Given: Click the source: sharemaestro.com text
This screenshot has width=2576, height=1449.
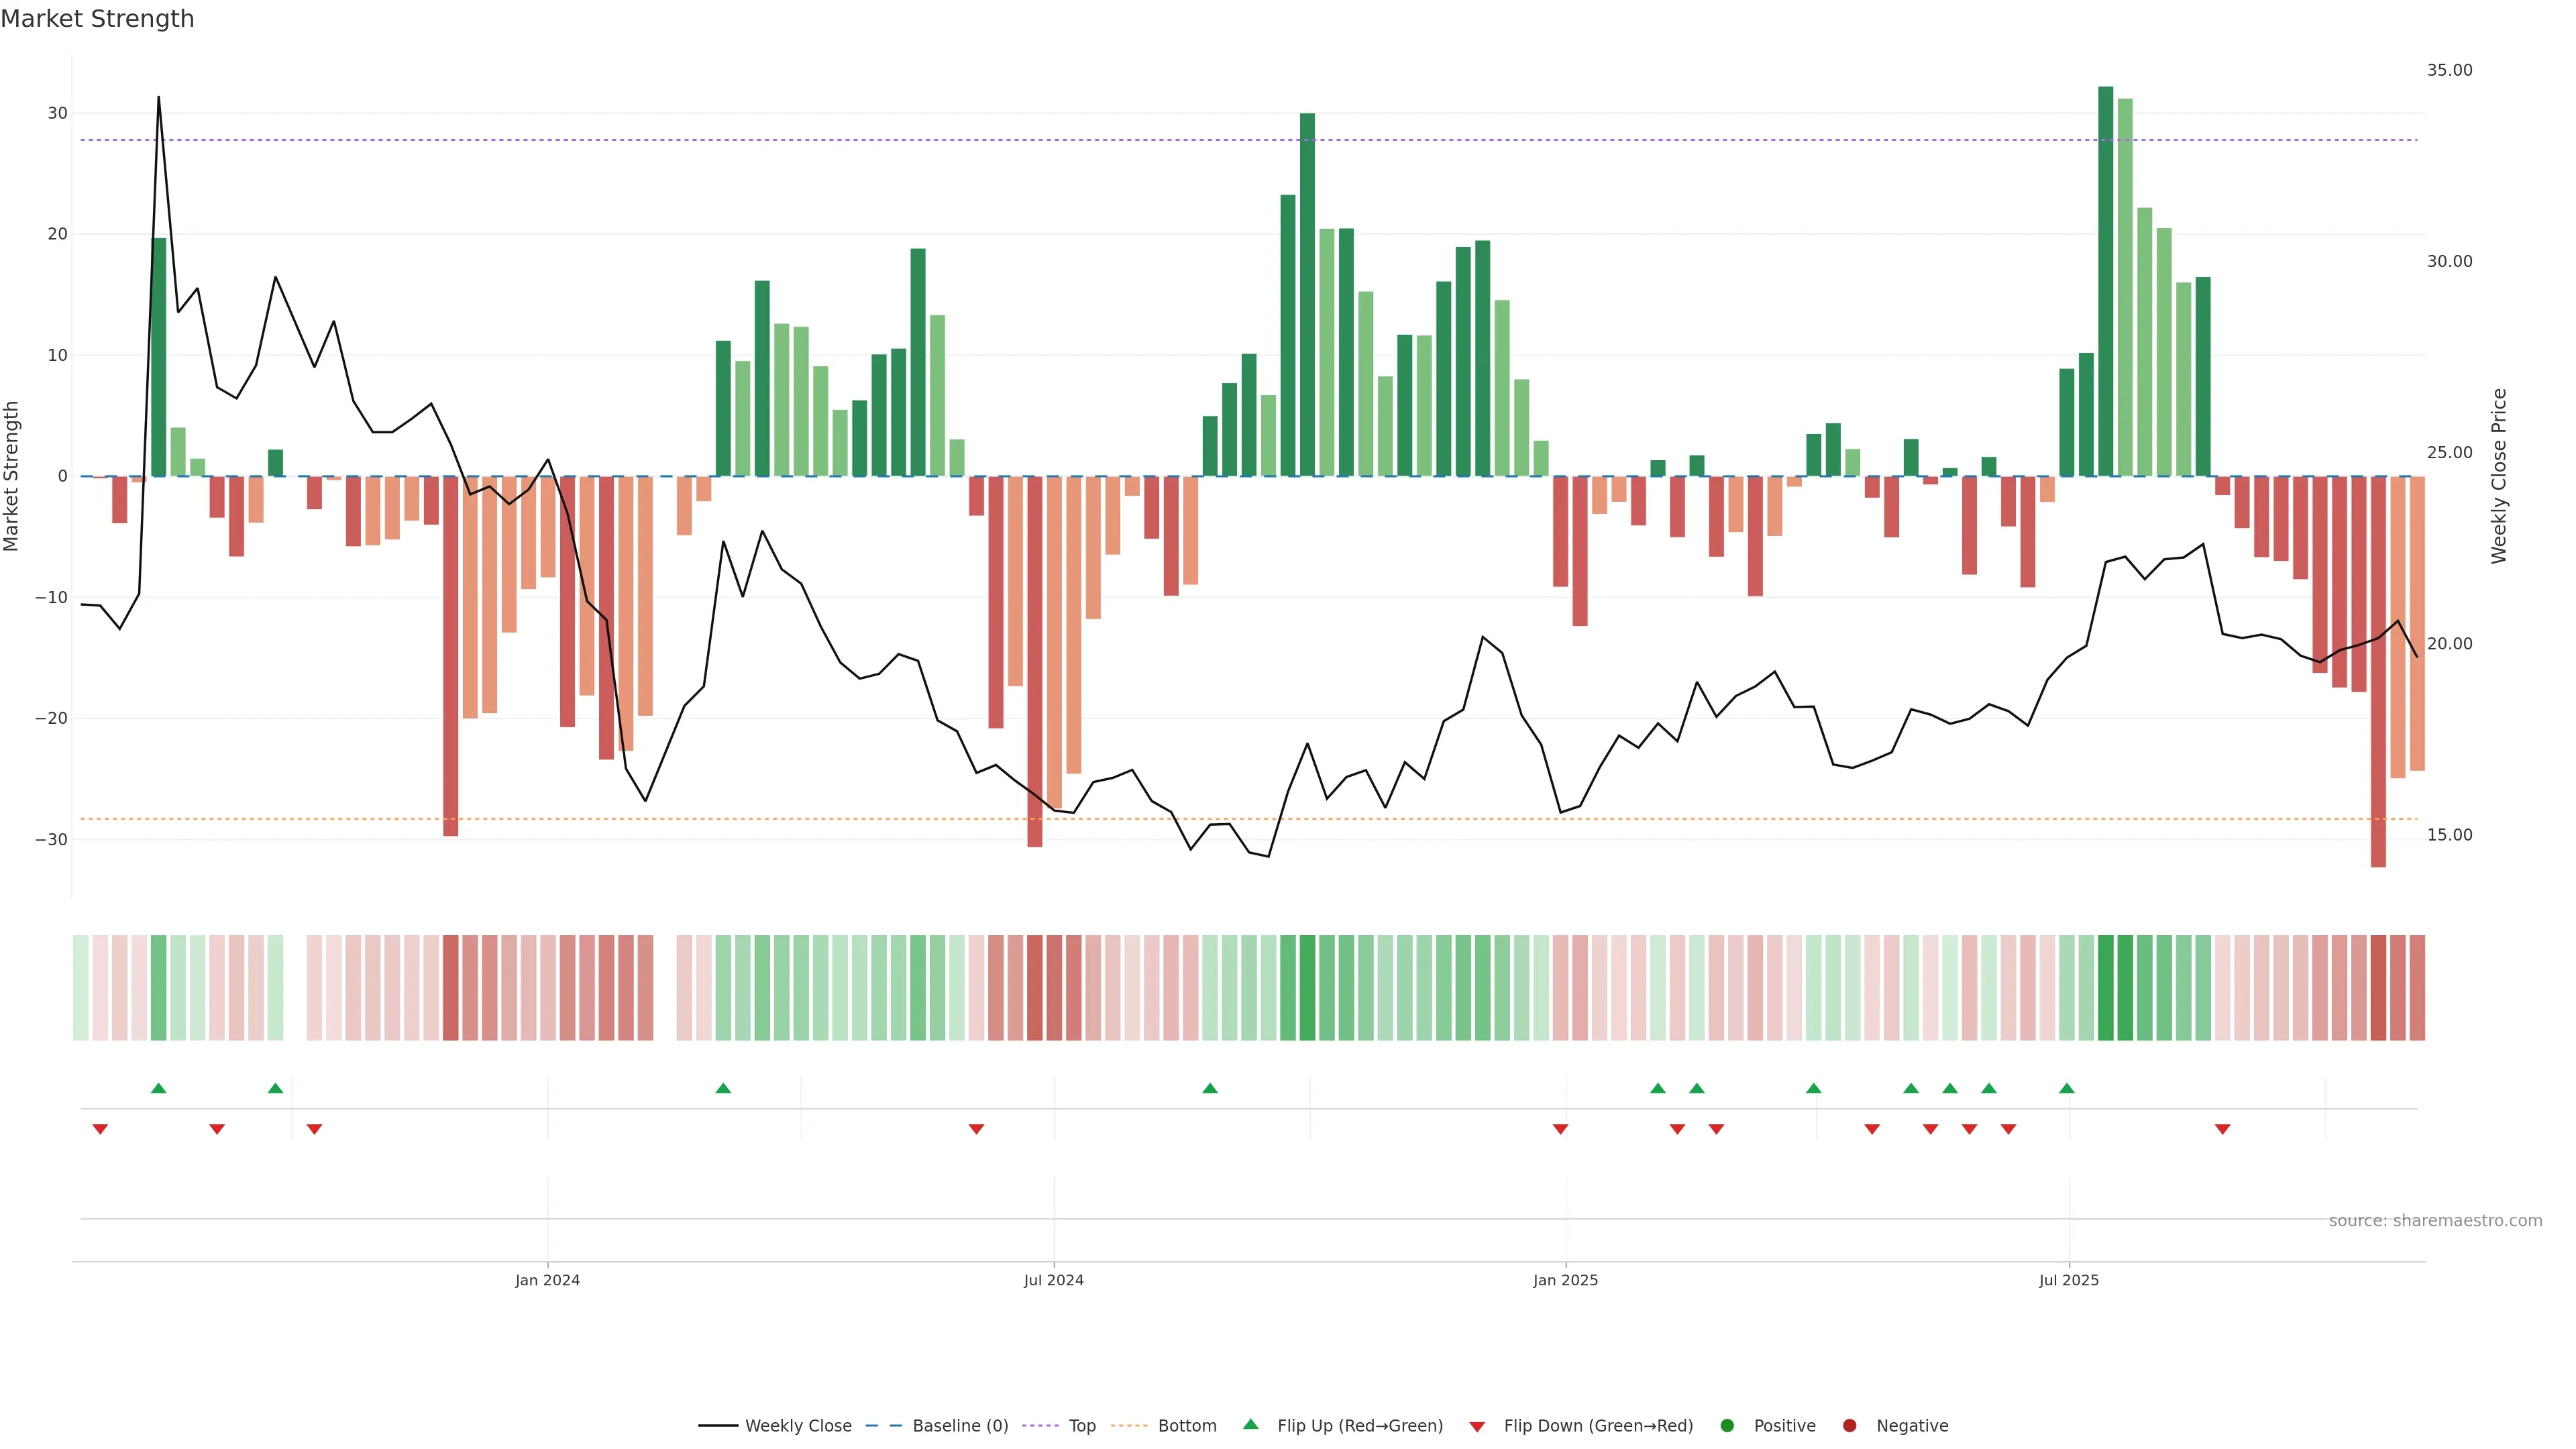Looking at the screenshot, I should tap(2435, 1221).
